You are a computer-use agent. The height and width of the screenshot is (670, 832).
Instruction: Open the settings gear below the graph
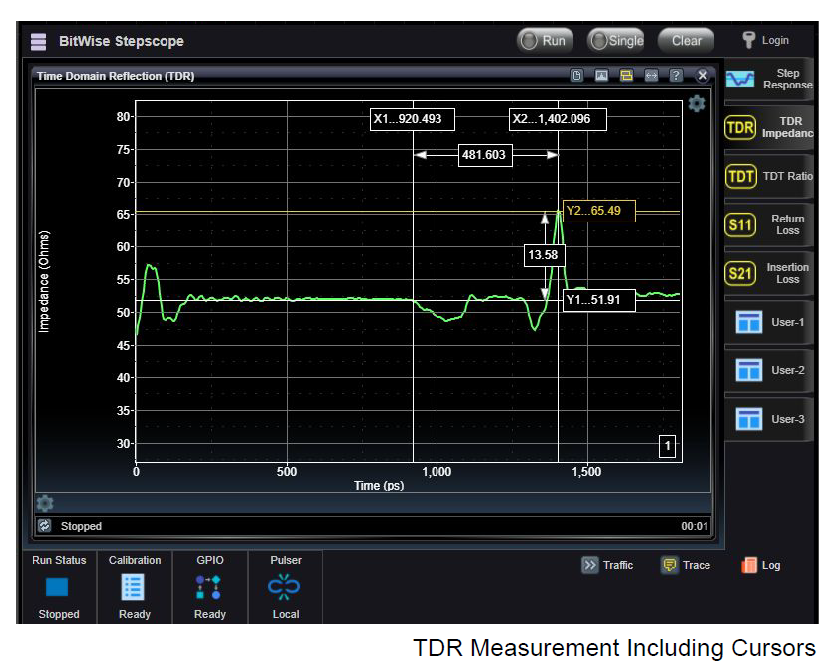(x=45, y=503)
